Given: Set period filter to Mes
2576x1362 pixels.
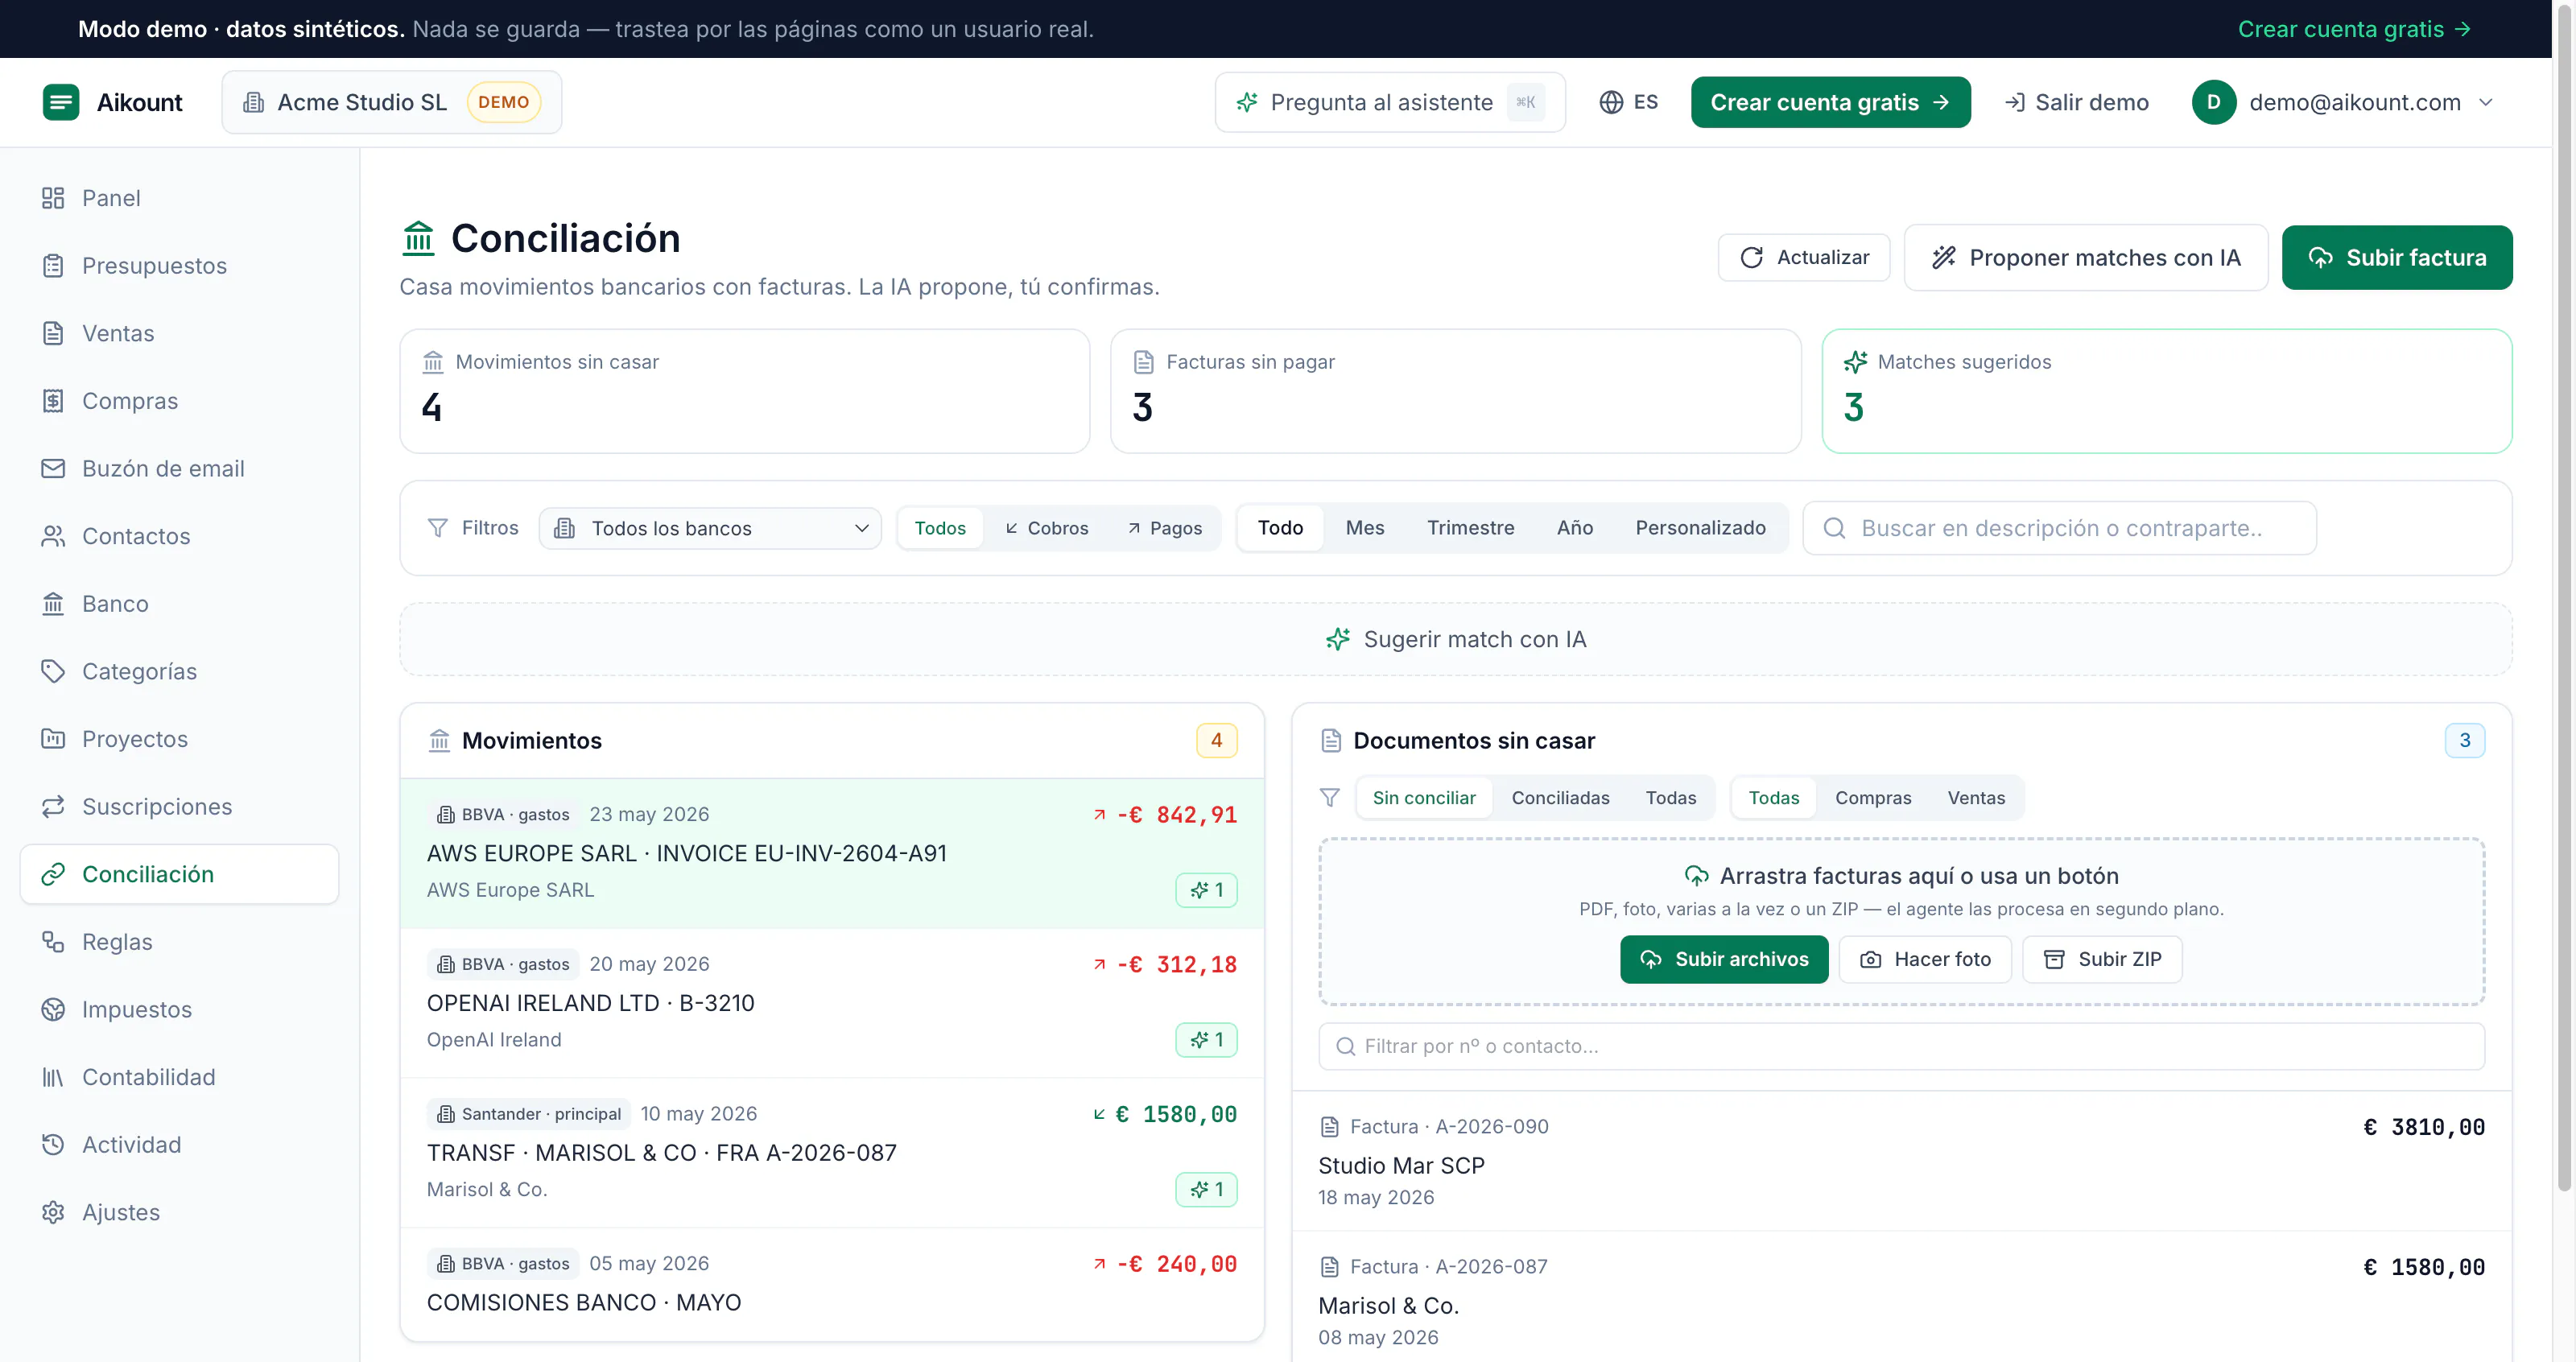Looking at the screenshot, I should point(1365,528).
